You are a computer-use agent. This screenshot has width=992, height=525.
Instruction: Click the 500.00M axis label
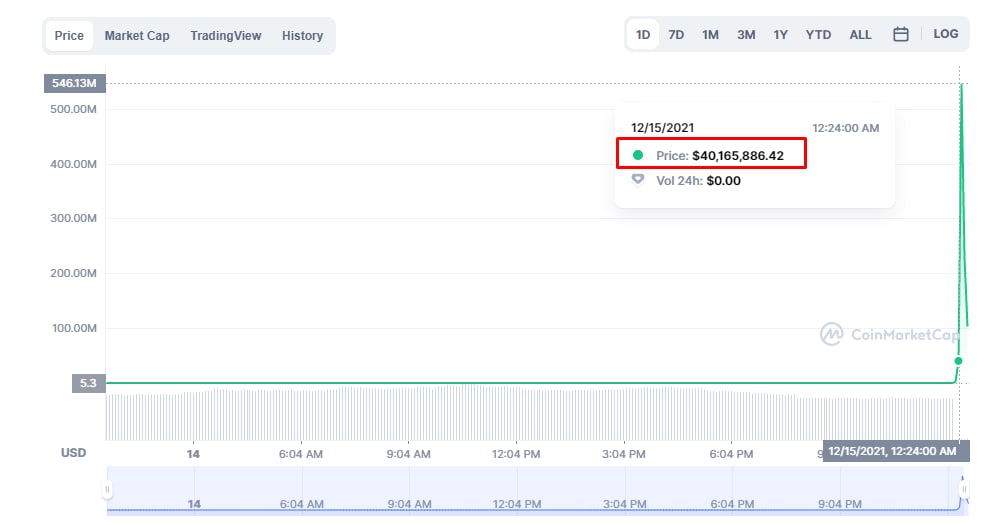pos(73,109)
